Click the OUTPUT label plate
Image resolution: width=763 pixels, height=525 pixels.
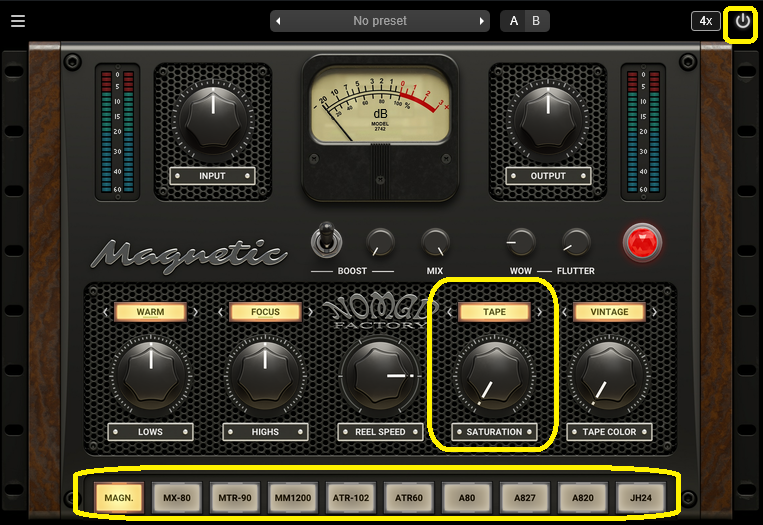pos(548,176)
